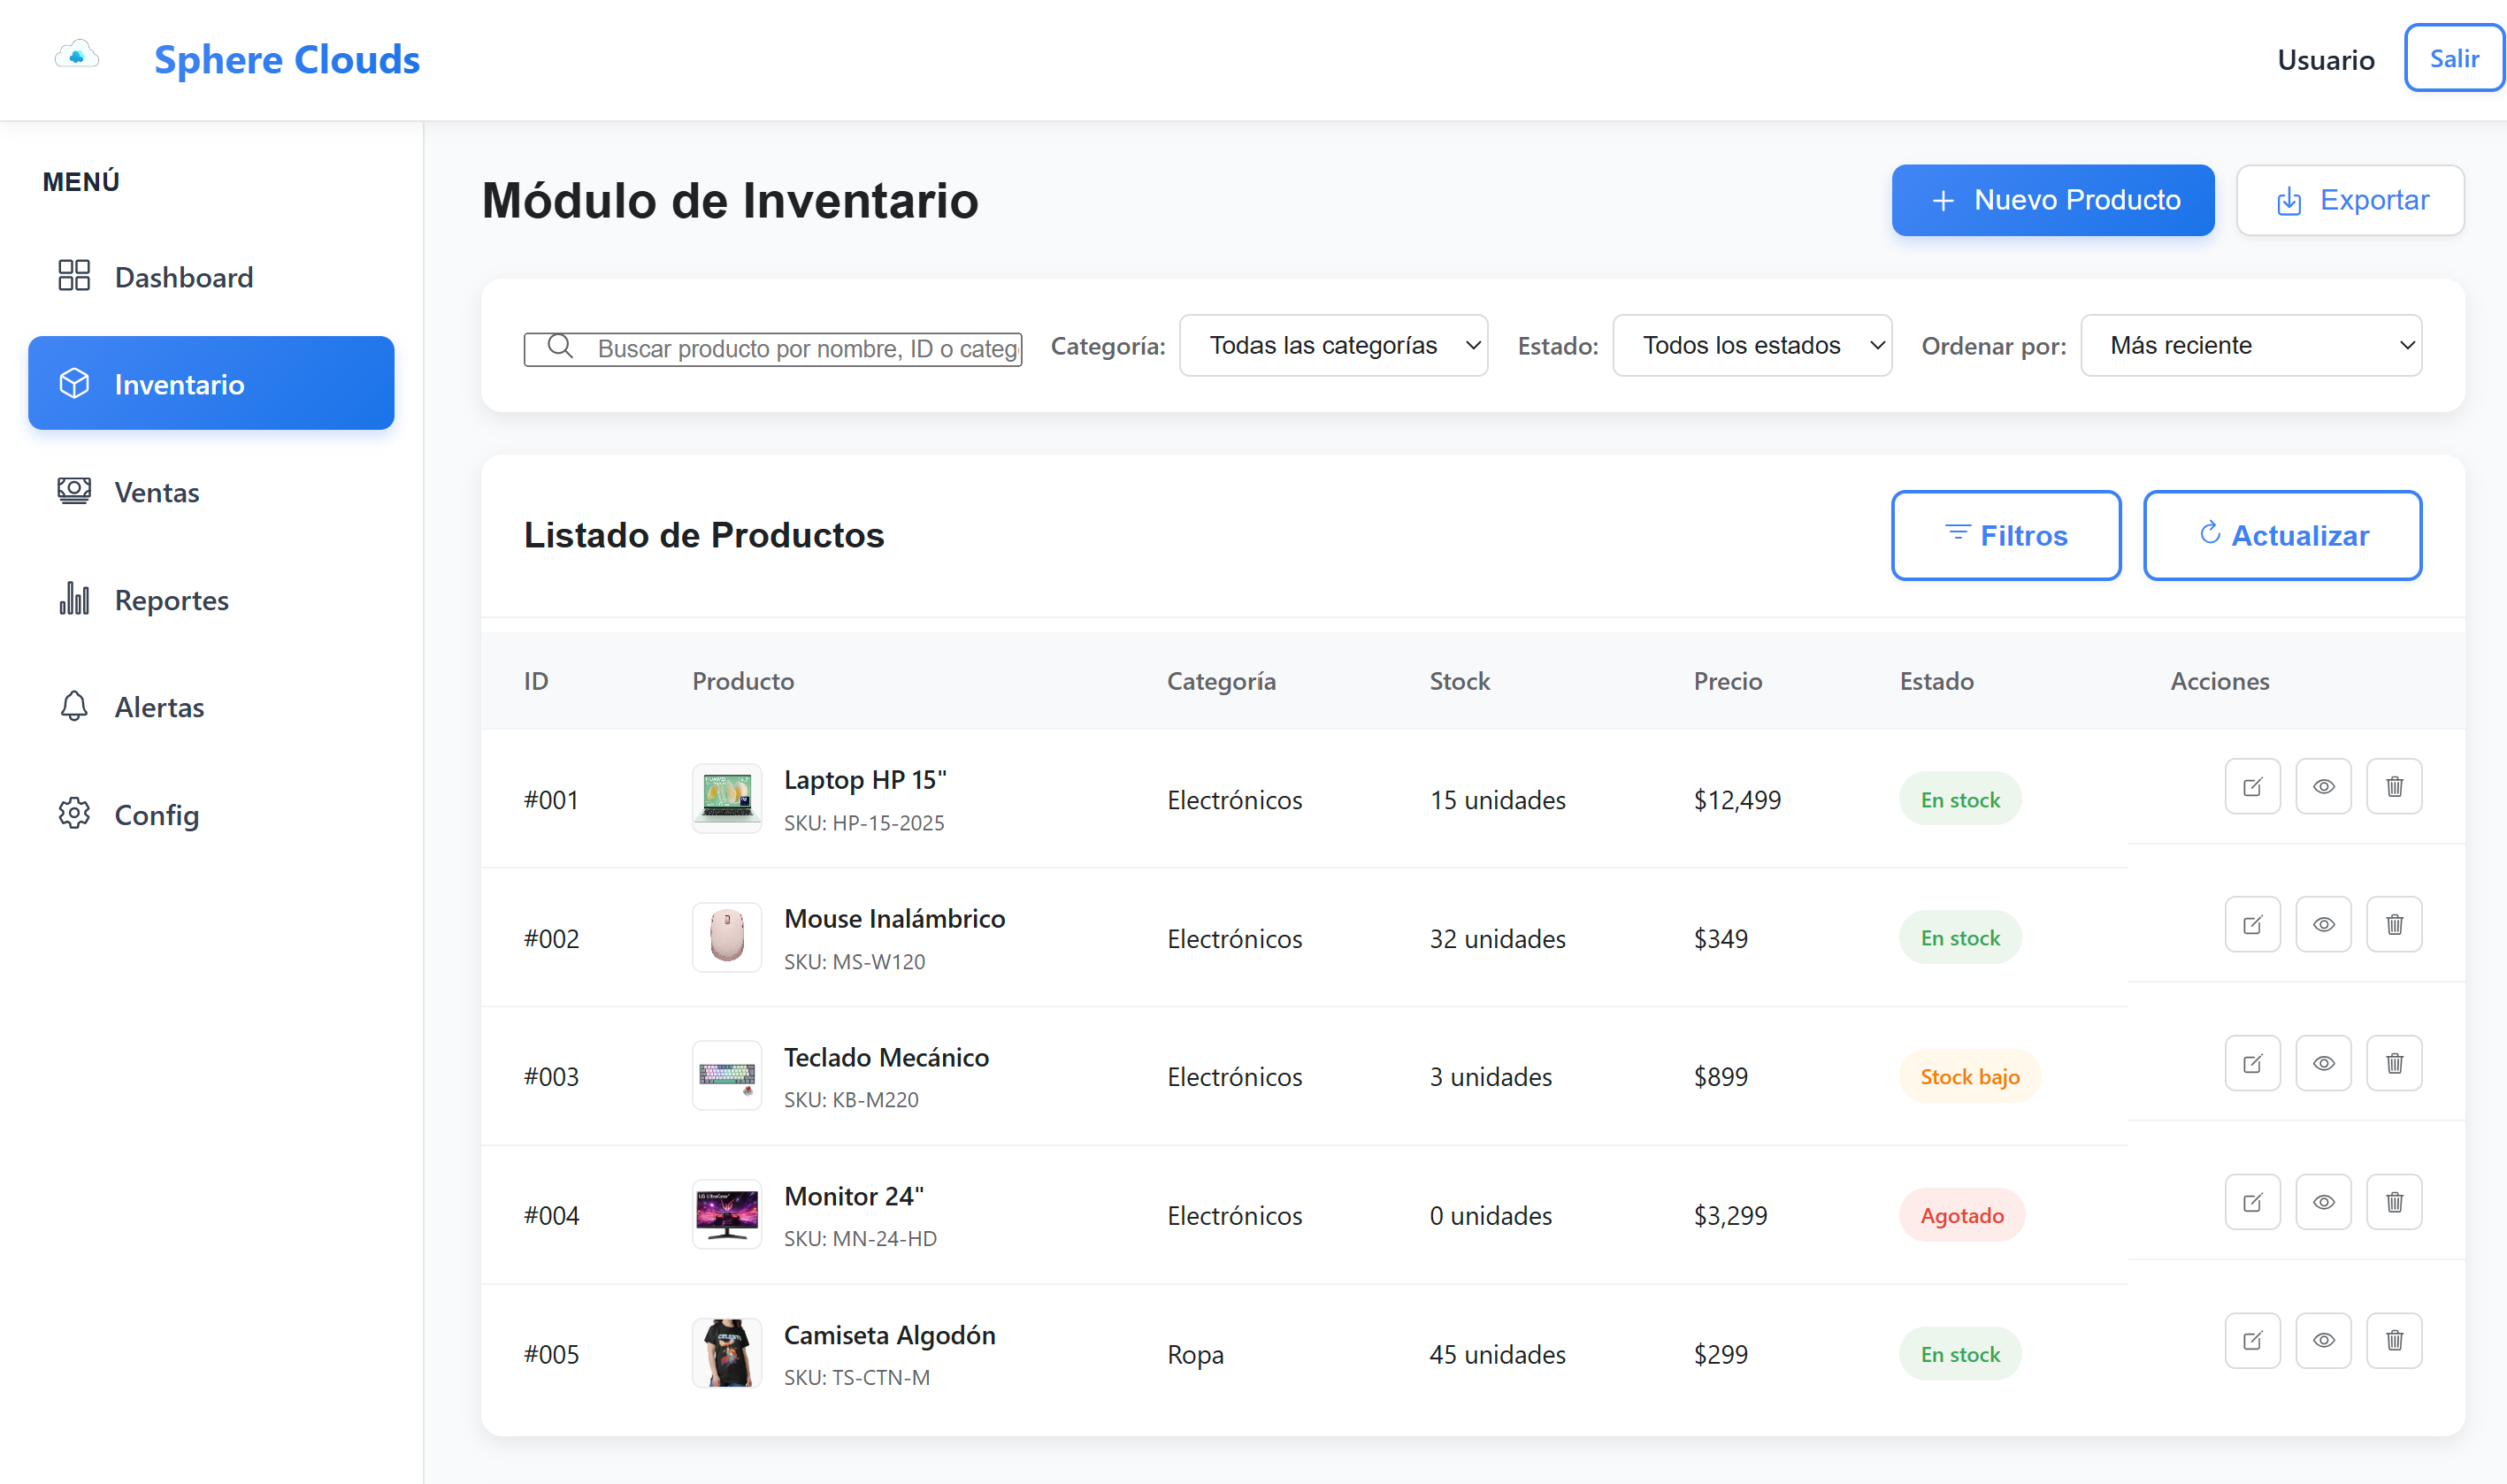The image size is (2507, 1484).
Task: Click the Salir logout button
Action: 2454,57
